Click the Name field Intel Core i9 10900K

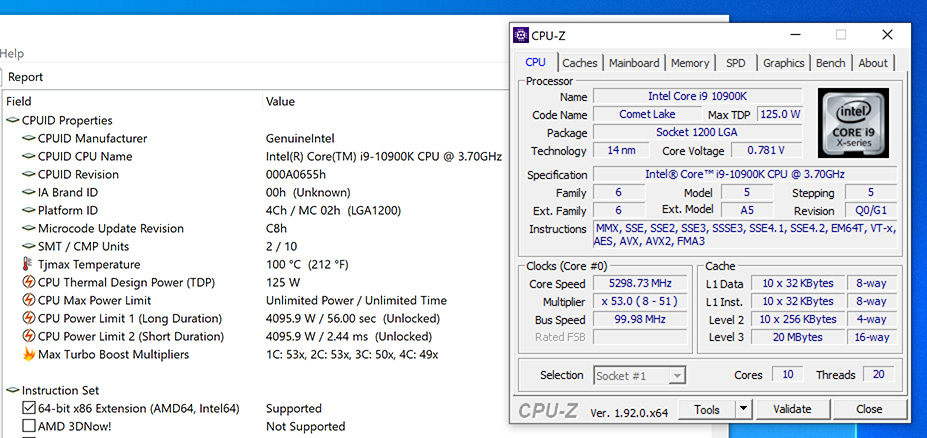(698, 96)
